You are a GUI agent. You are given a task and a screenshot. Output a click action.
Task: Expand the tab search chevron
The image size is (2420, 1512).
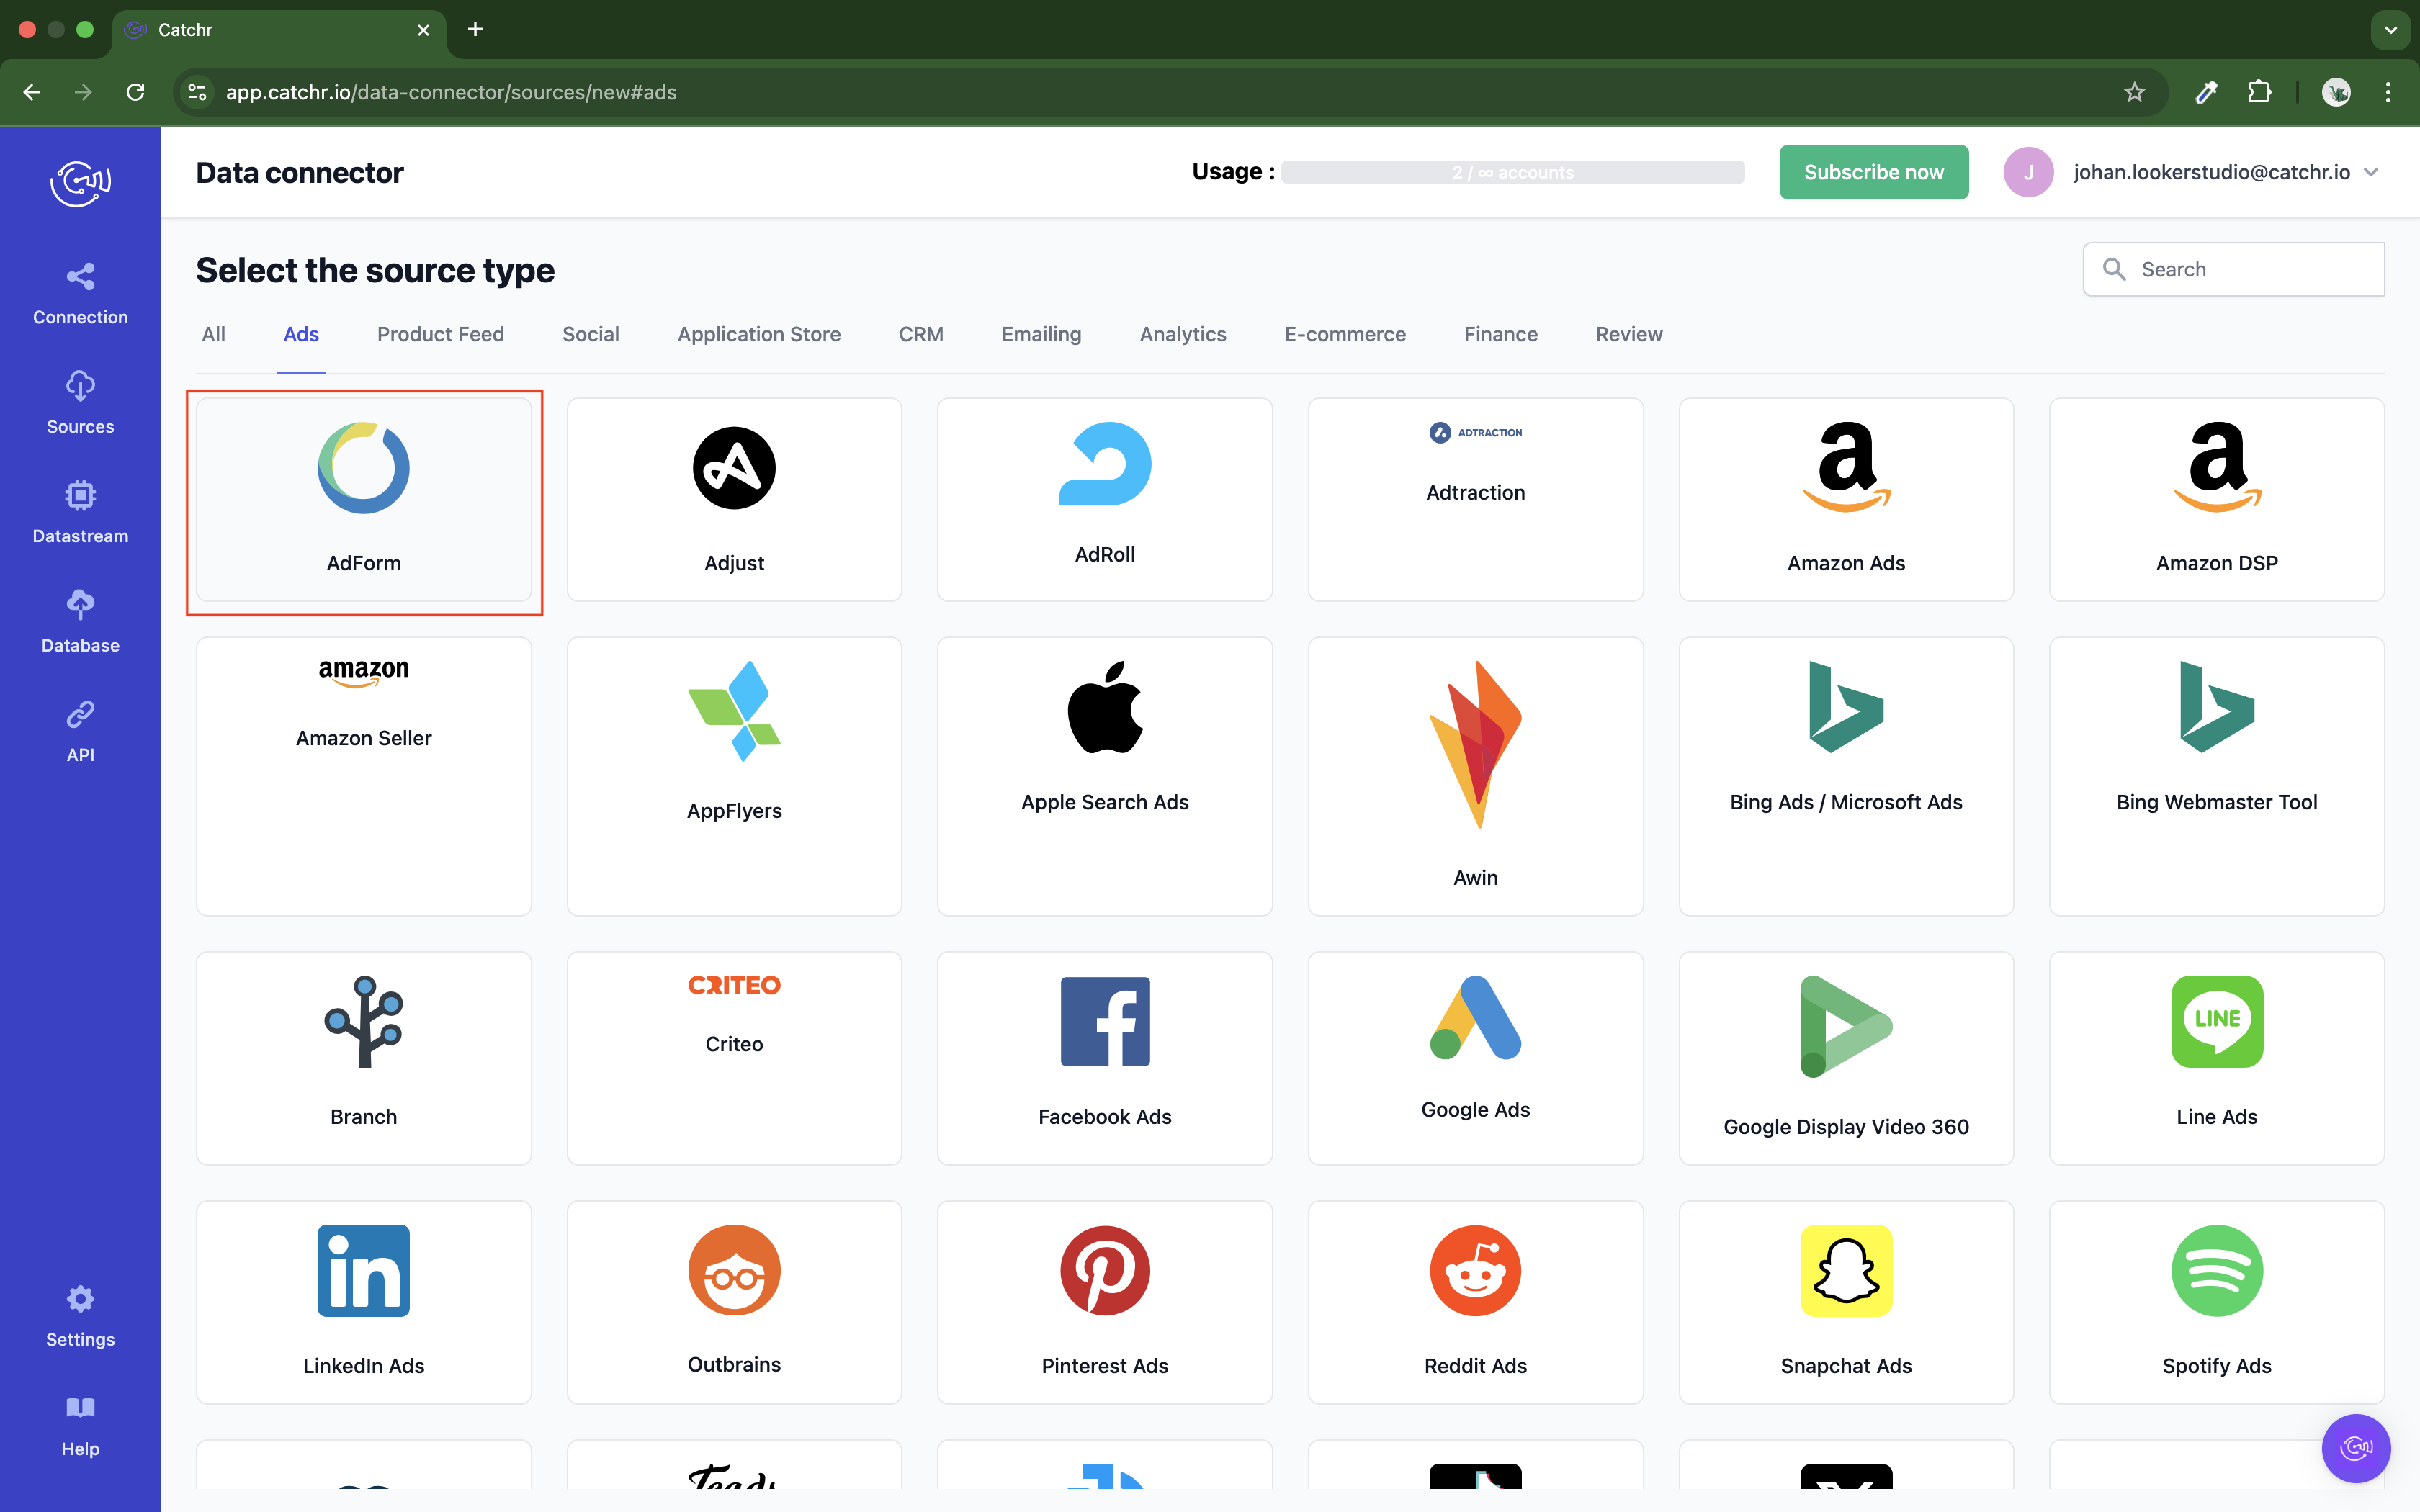2391,30
